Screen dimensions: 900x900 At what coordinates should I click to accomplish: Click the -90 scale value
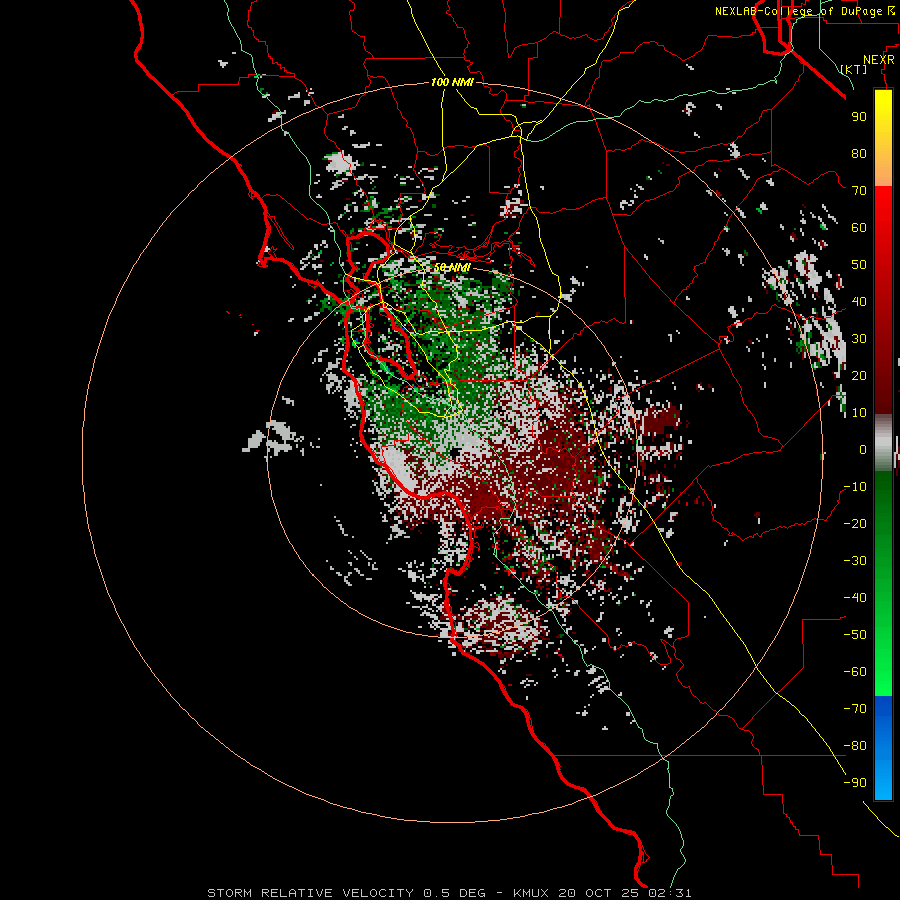point(855,783)
